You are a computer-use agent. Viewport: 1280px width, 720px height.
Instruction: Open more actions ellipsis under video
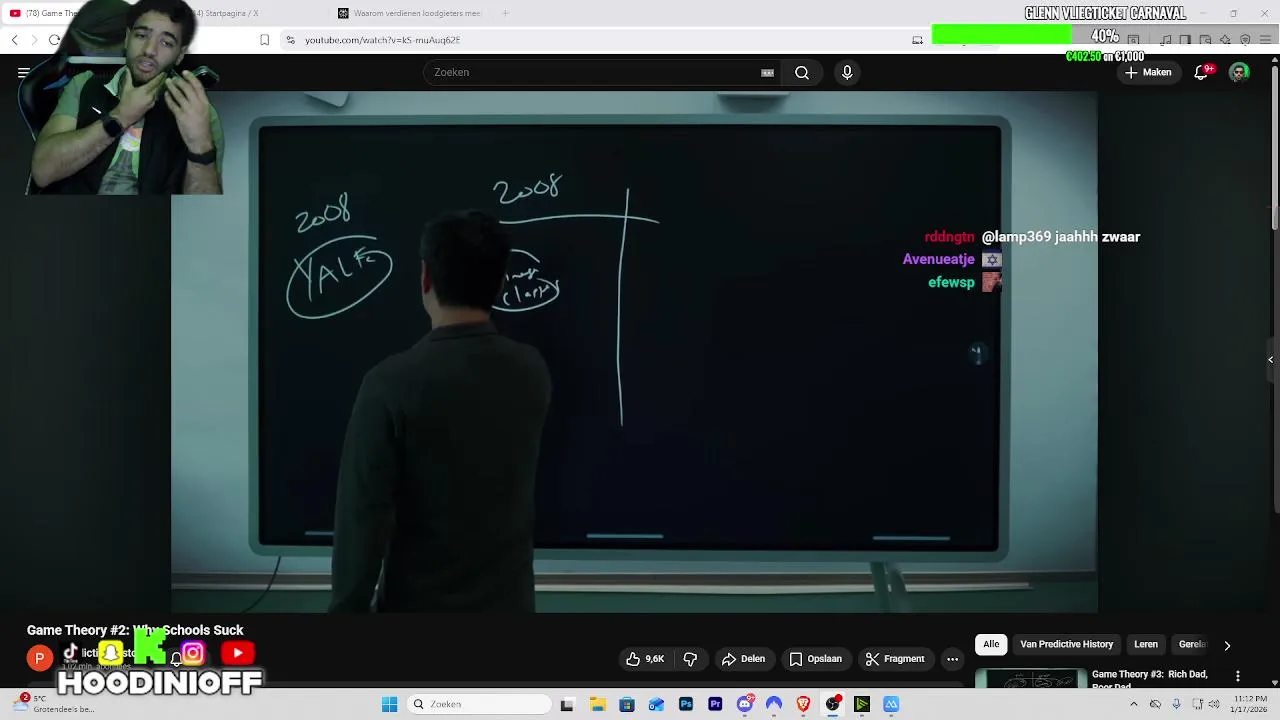952,659
